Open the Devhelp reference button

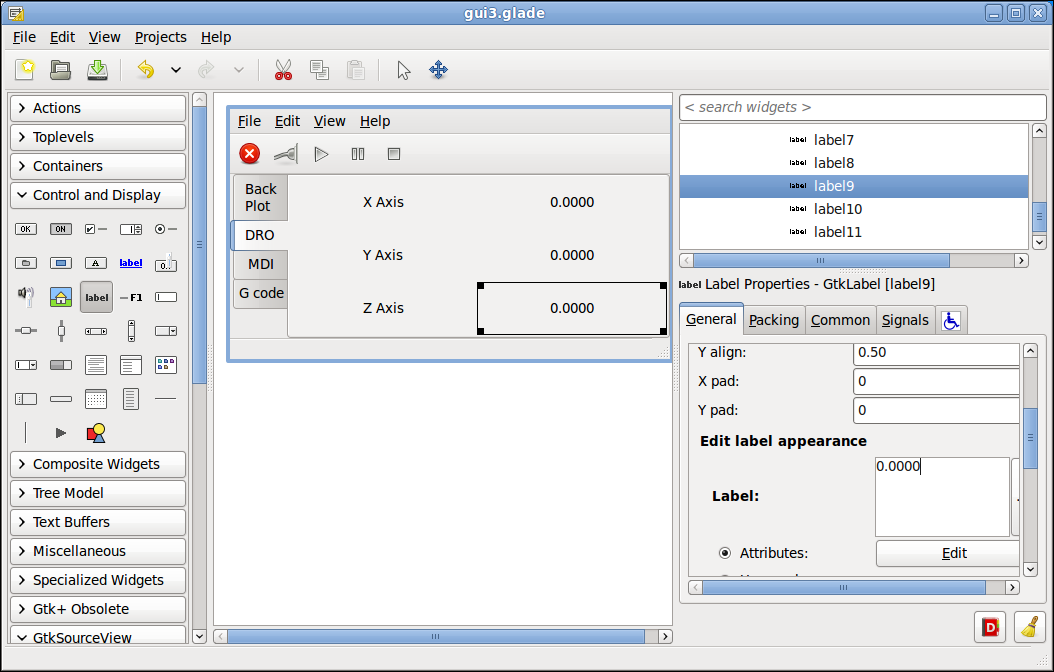(989, 627)
